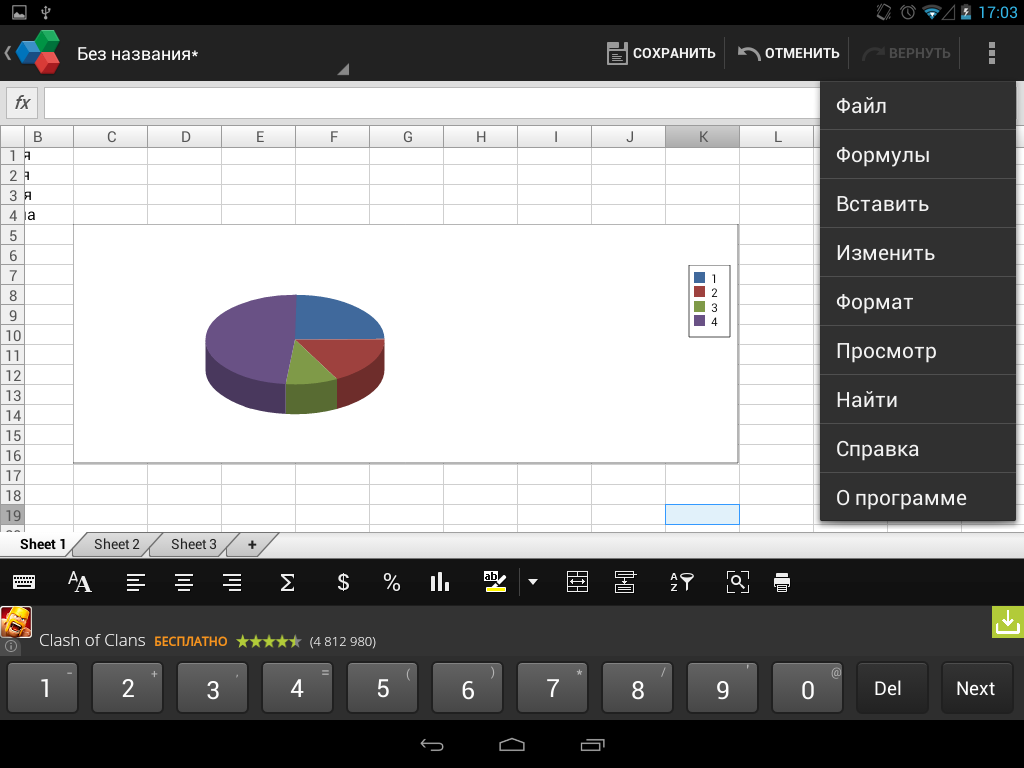This screenshot has height=768, width=1024.
Task: Apply currency format with dollar icon
Action: pos(343,582)
